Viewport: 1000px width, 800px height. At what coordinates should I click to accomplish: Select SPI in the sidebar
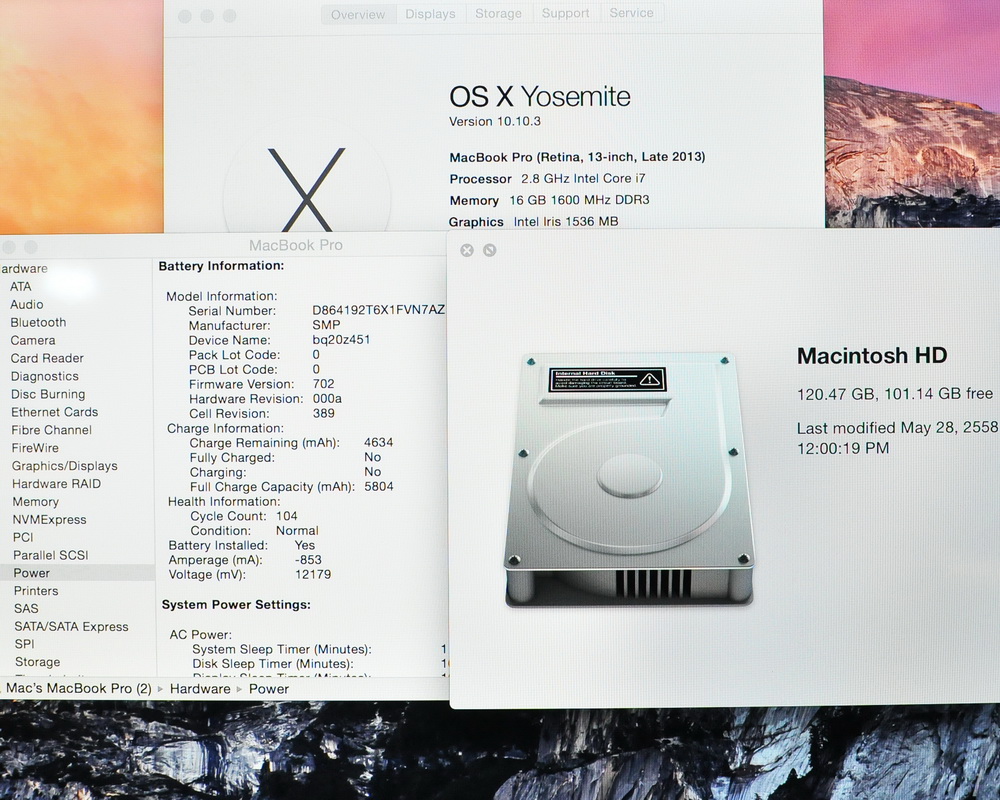(24, 644)
